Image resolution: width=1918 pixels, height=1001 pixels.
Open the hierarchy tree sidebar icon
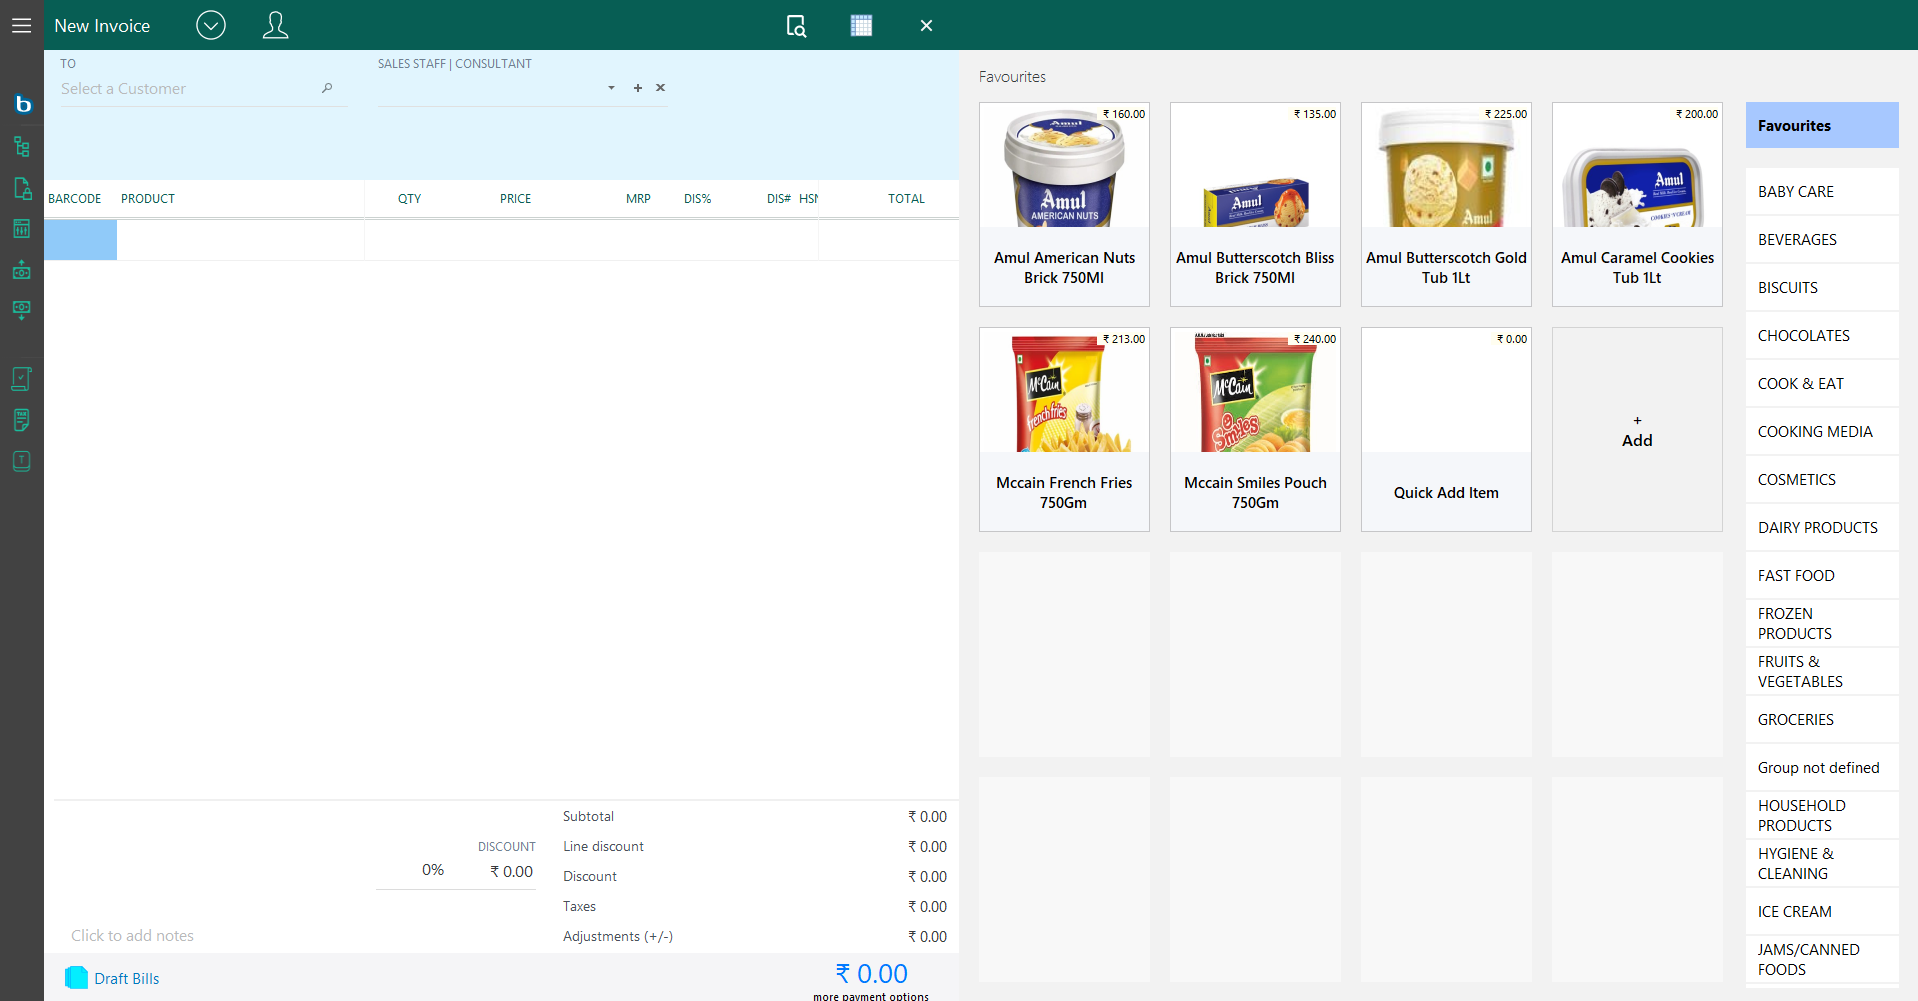click(22, 147)
